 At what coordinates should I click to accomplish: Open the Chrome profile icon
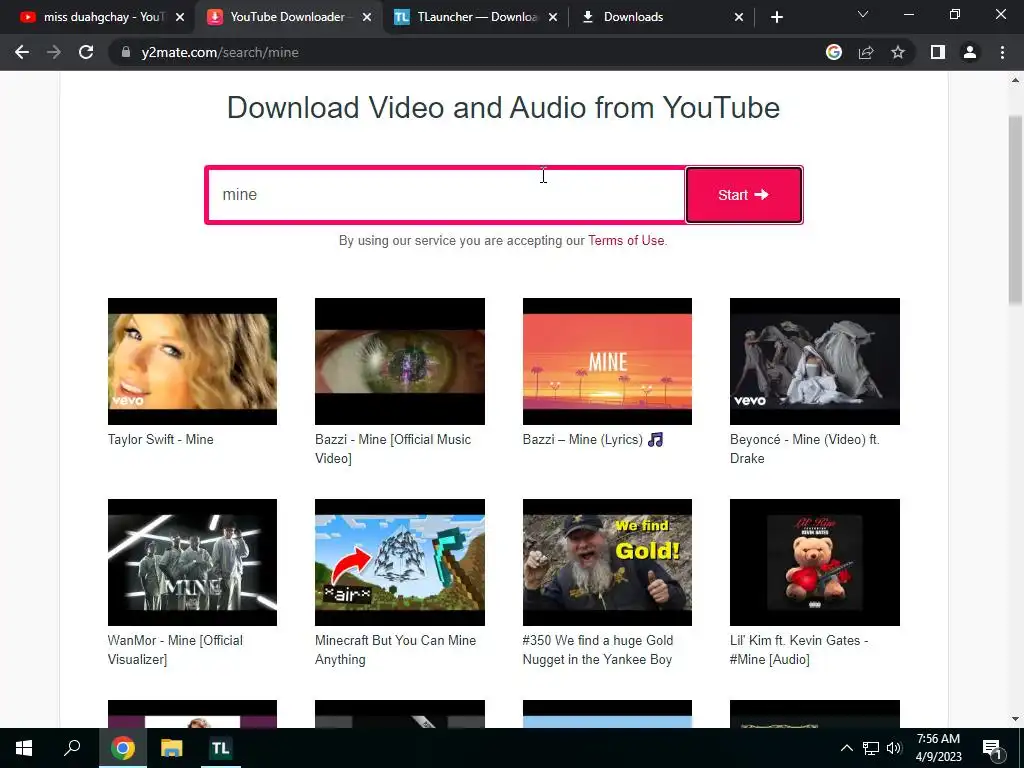click(970, 52)
